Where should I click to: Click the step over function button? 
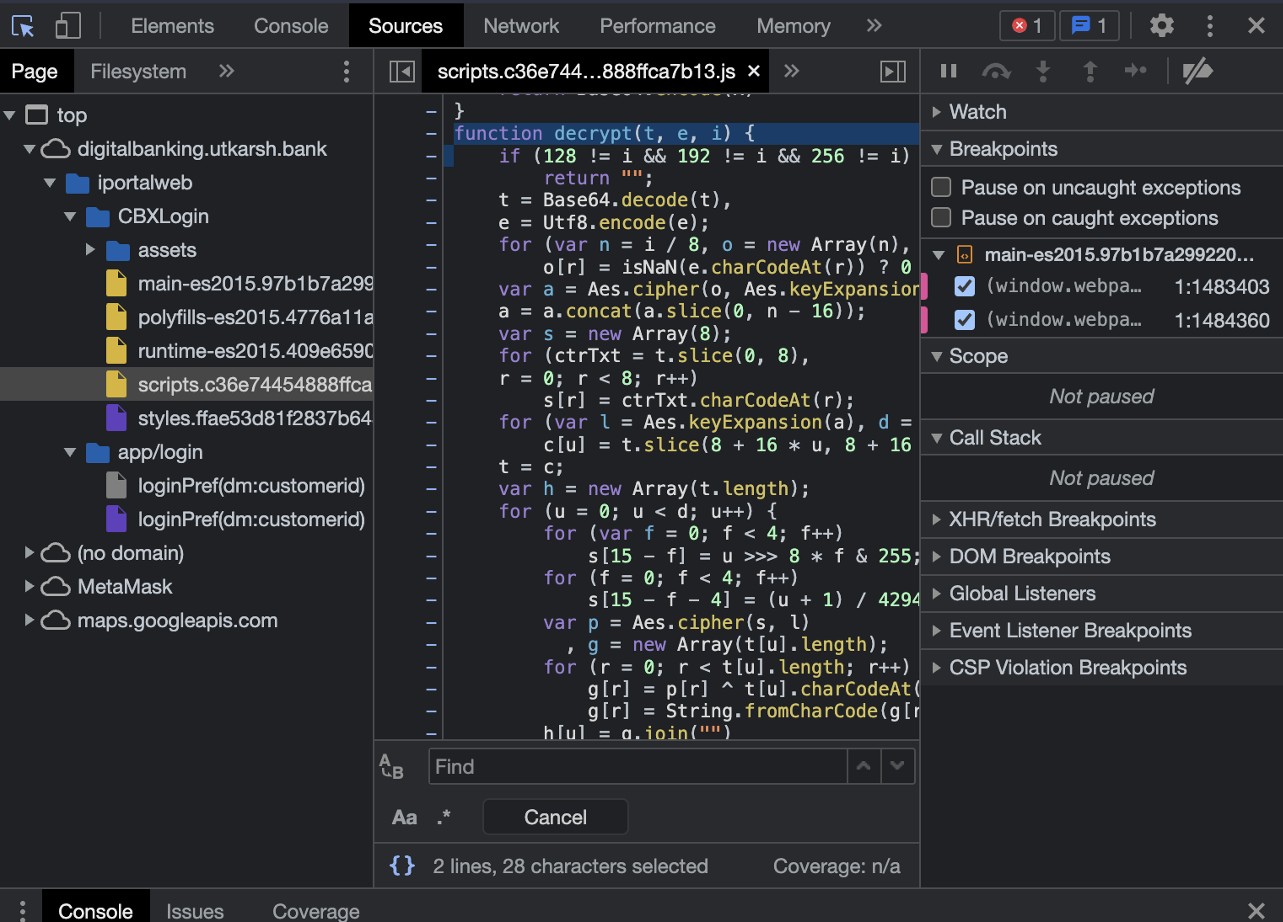tap(996, 71)
